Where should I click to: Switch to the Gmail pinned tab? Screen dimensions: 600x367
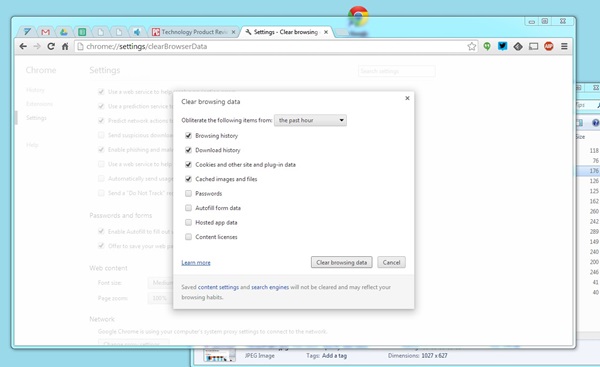45,32
